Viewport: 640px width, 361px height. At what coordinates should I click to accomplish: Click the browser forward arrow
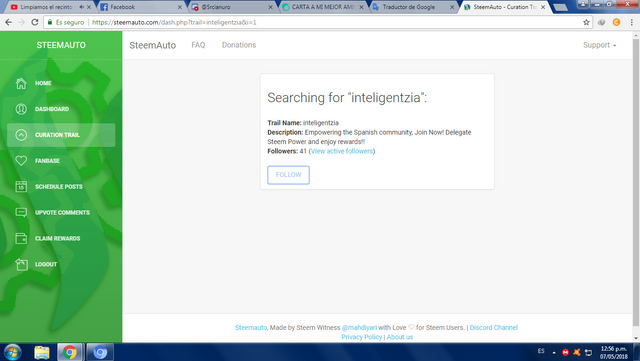(22, 22)
